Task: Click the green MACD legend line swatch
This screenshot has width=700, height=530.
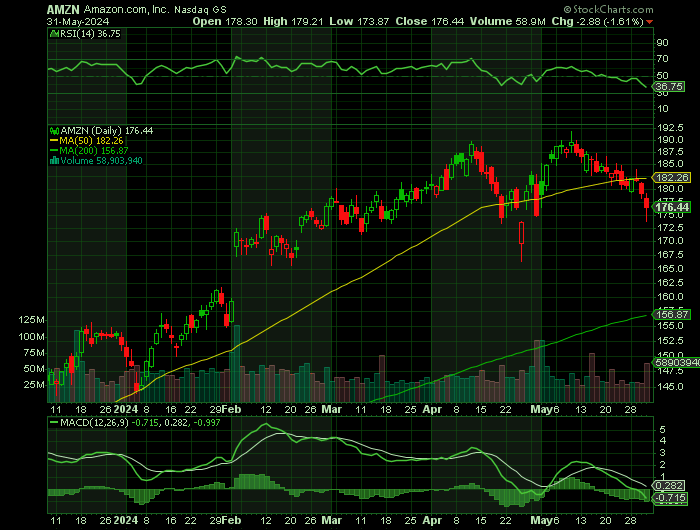Action: point(54,422)
